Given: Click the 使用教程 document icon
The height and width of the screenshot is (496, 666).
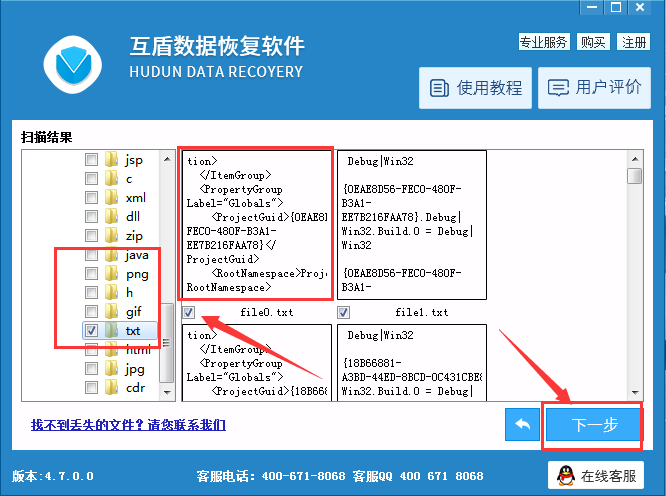Looking at the screenshot, I should click(x=439, y=88).
